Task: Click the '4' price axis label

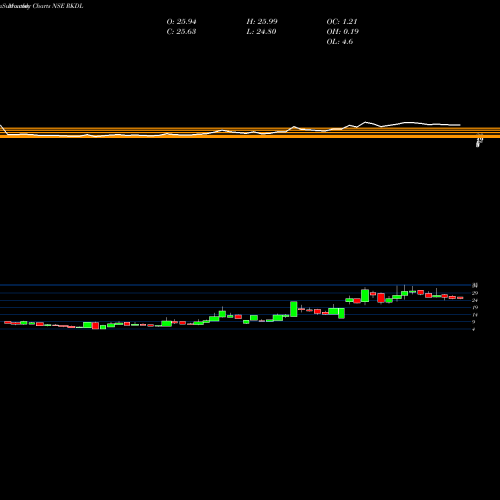Action: pyautogui.click(x=474, y=329)
